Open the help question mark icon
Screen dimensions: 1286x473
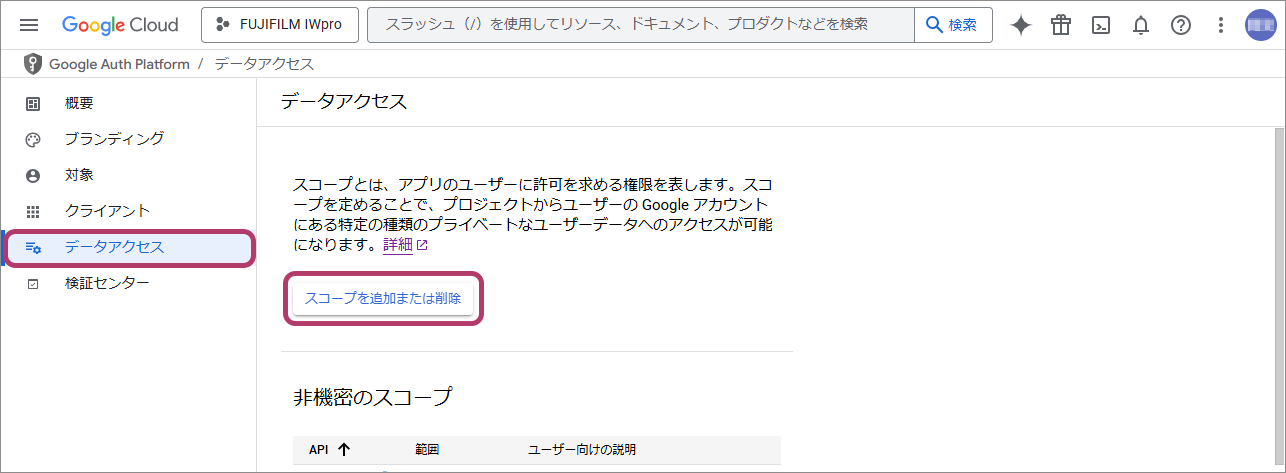click(x=1180, y=26)
